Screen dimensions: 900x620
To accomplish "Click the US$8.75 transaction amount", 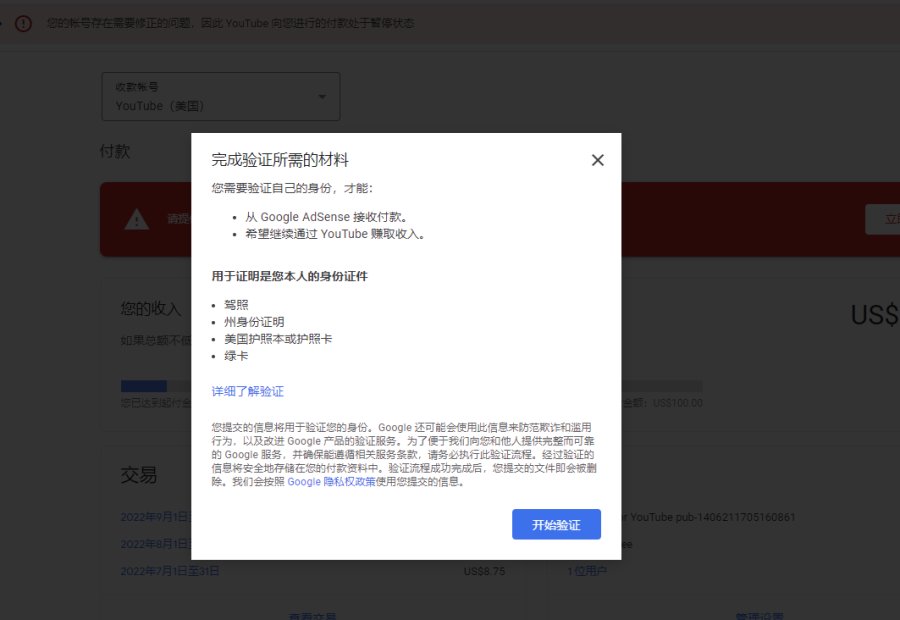I will coord(484,571).
